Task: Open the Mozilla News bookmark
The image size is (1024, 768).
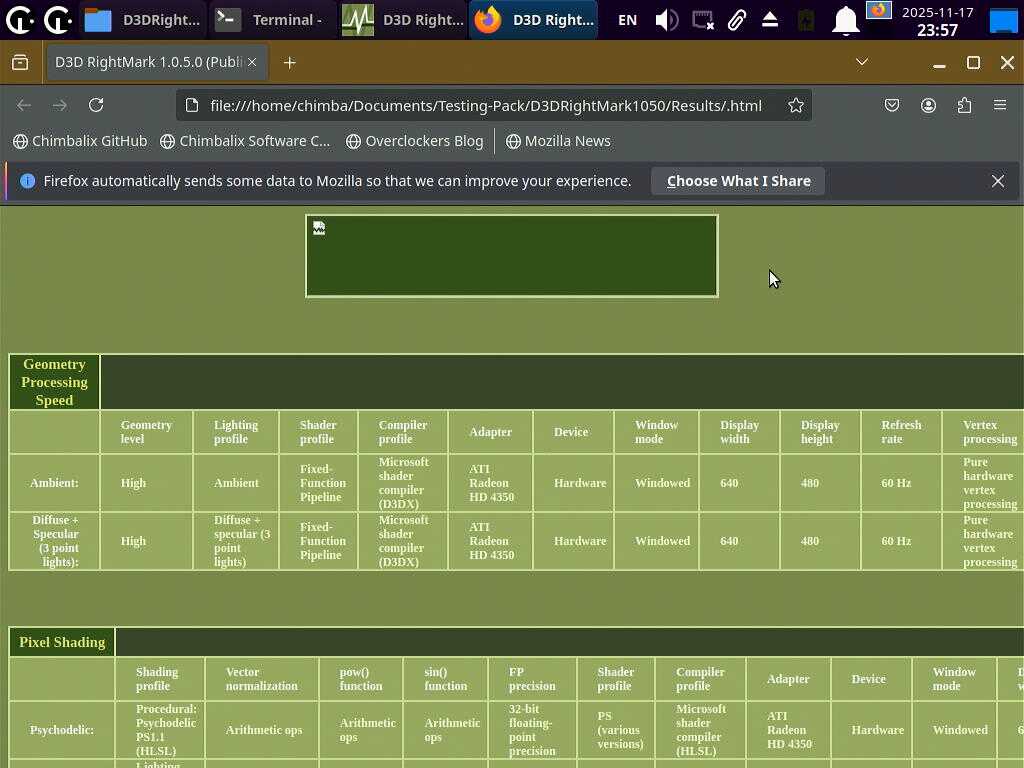Action: tap(558, 141)
